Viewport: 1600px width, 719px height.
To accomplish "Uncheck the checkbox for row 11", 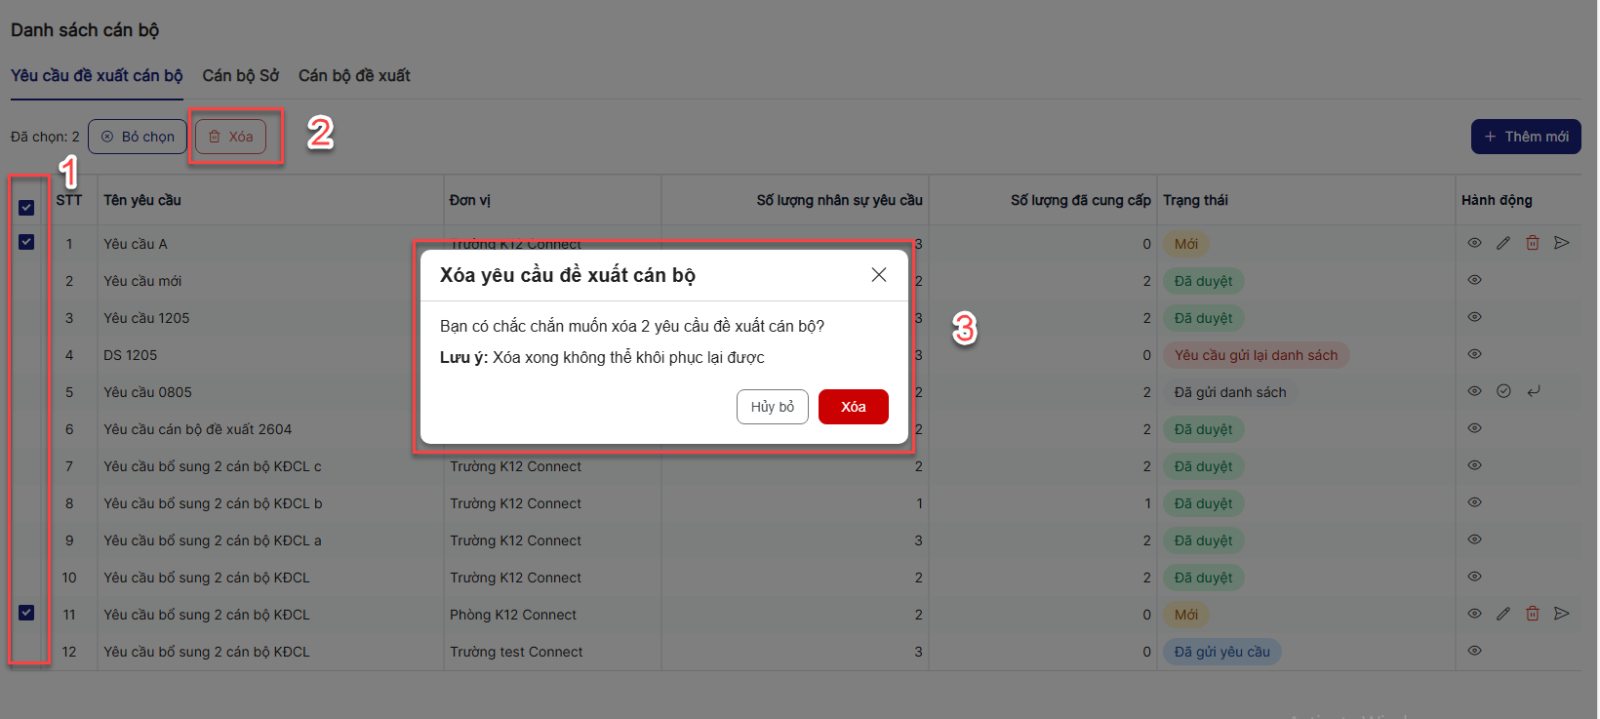I will pos(27,613).
